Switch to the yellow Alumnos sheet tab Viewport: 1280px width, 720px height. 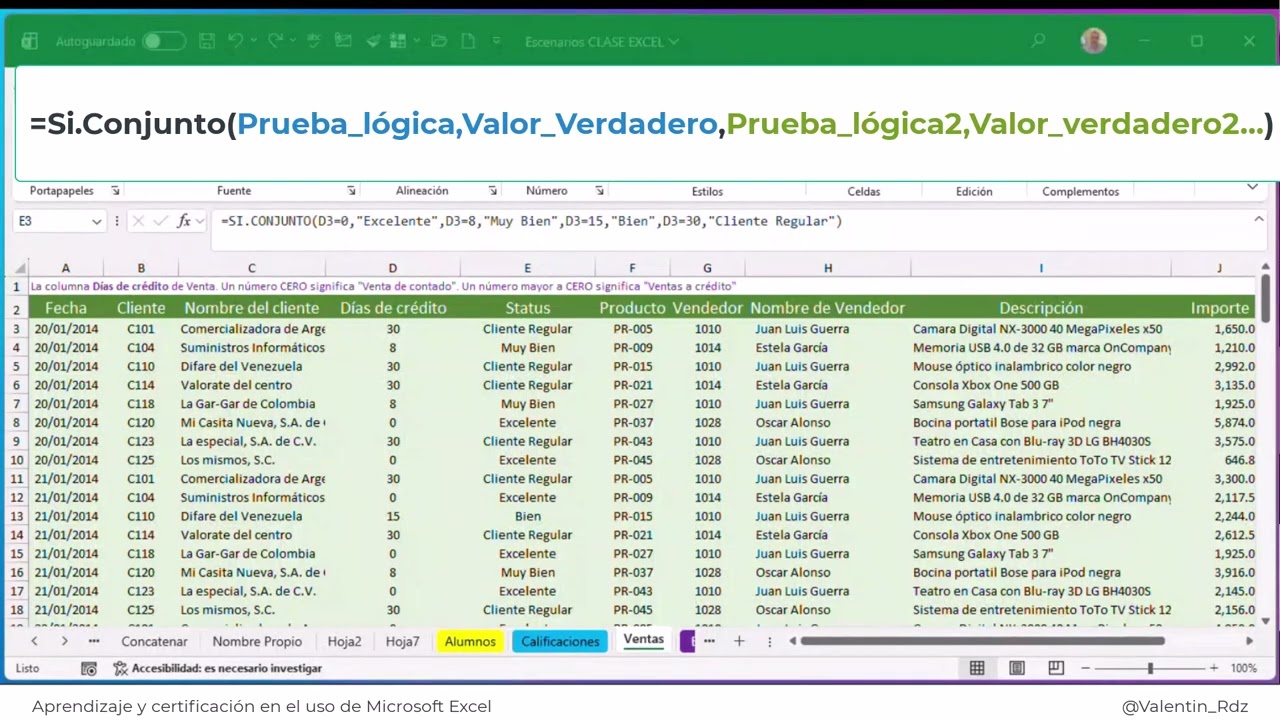click(470, 642)
